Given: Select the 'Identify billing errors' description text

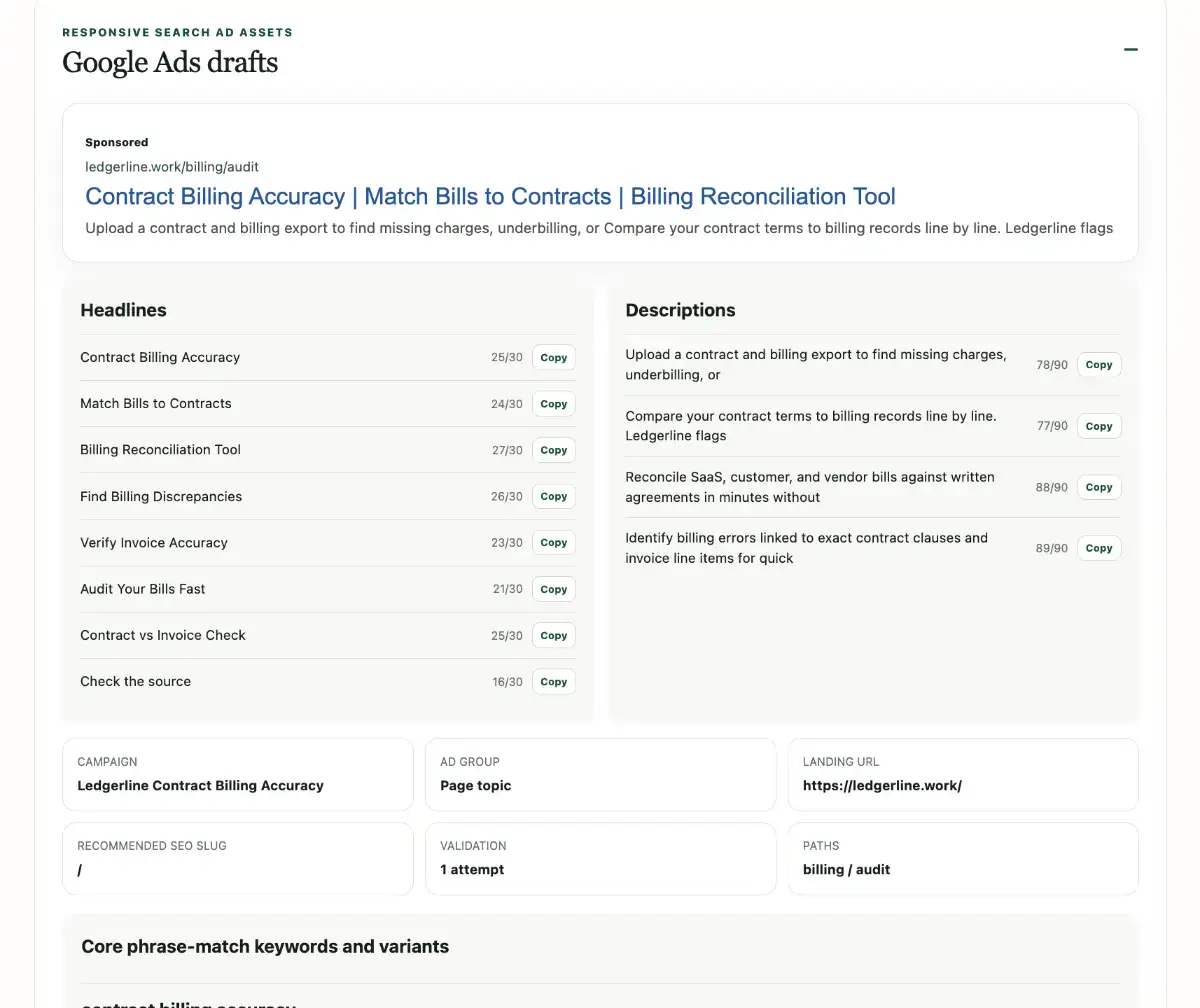Looking at the screenshot, I should (807, 548).
